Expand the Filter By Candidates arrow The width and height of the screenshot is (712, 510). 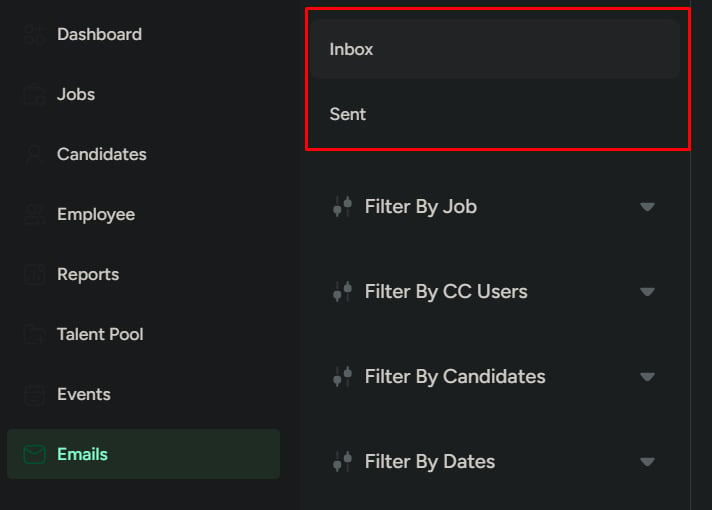[647, 377]
